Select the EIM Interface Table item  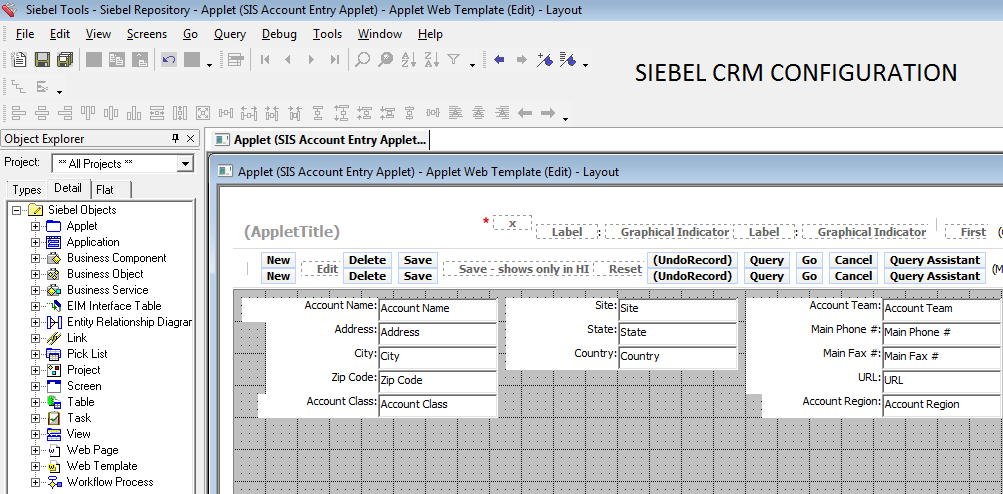tap(114, 306)
